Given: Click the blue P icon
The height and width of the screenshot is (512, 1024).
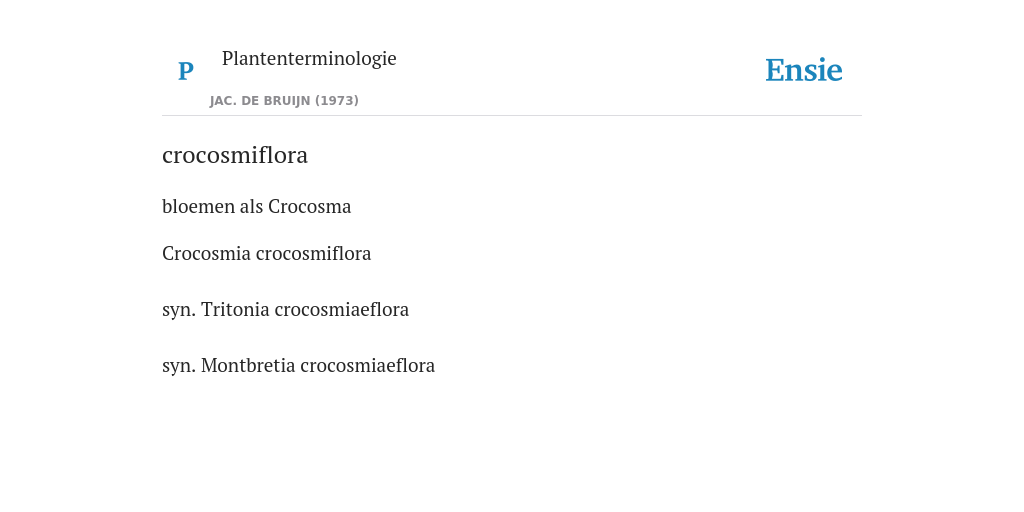Looking at the screenshot, I should 185,71.
